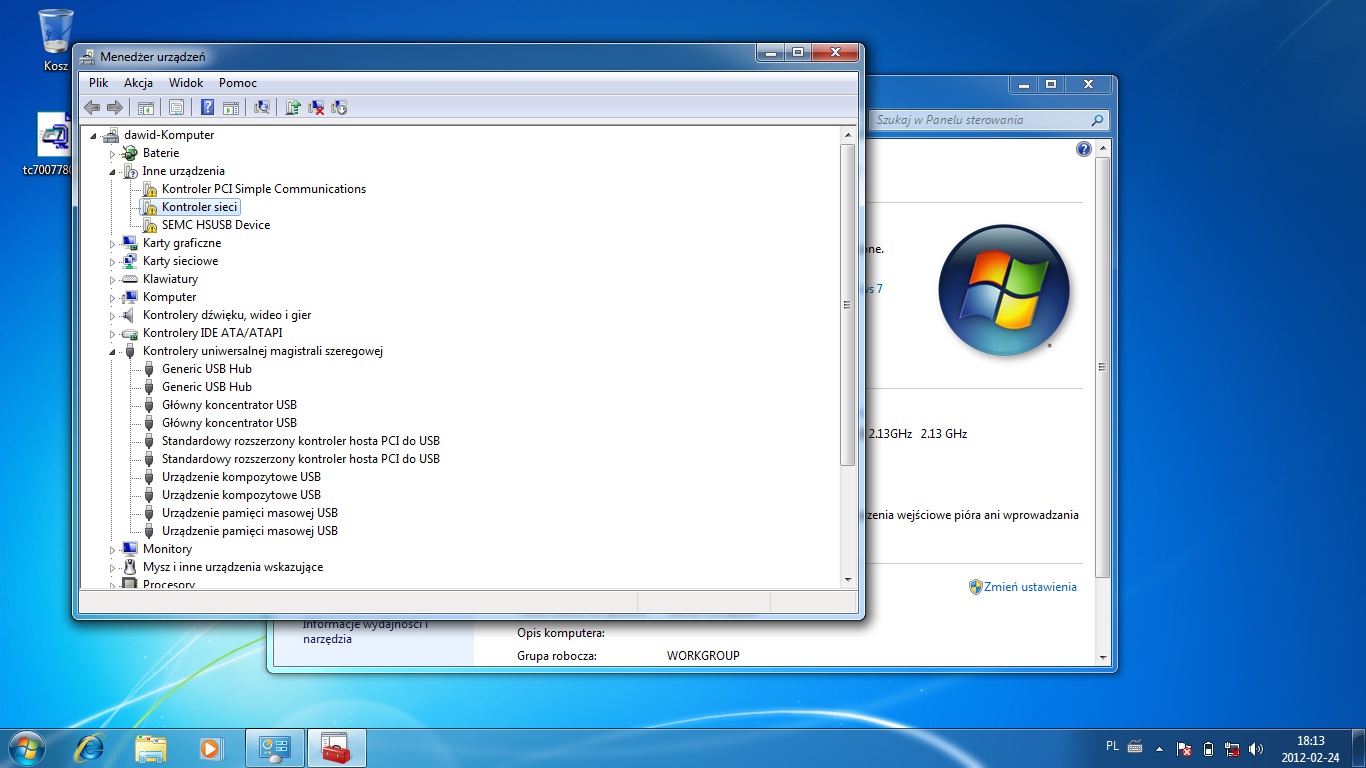
Task: Click the magnifier icon in Control Panel search
Action: point(1098,120)
